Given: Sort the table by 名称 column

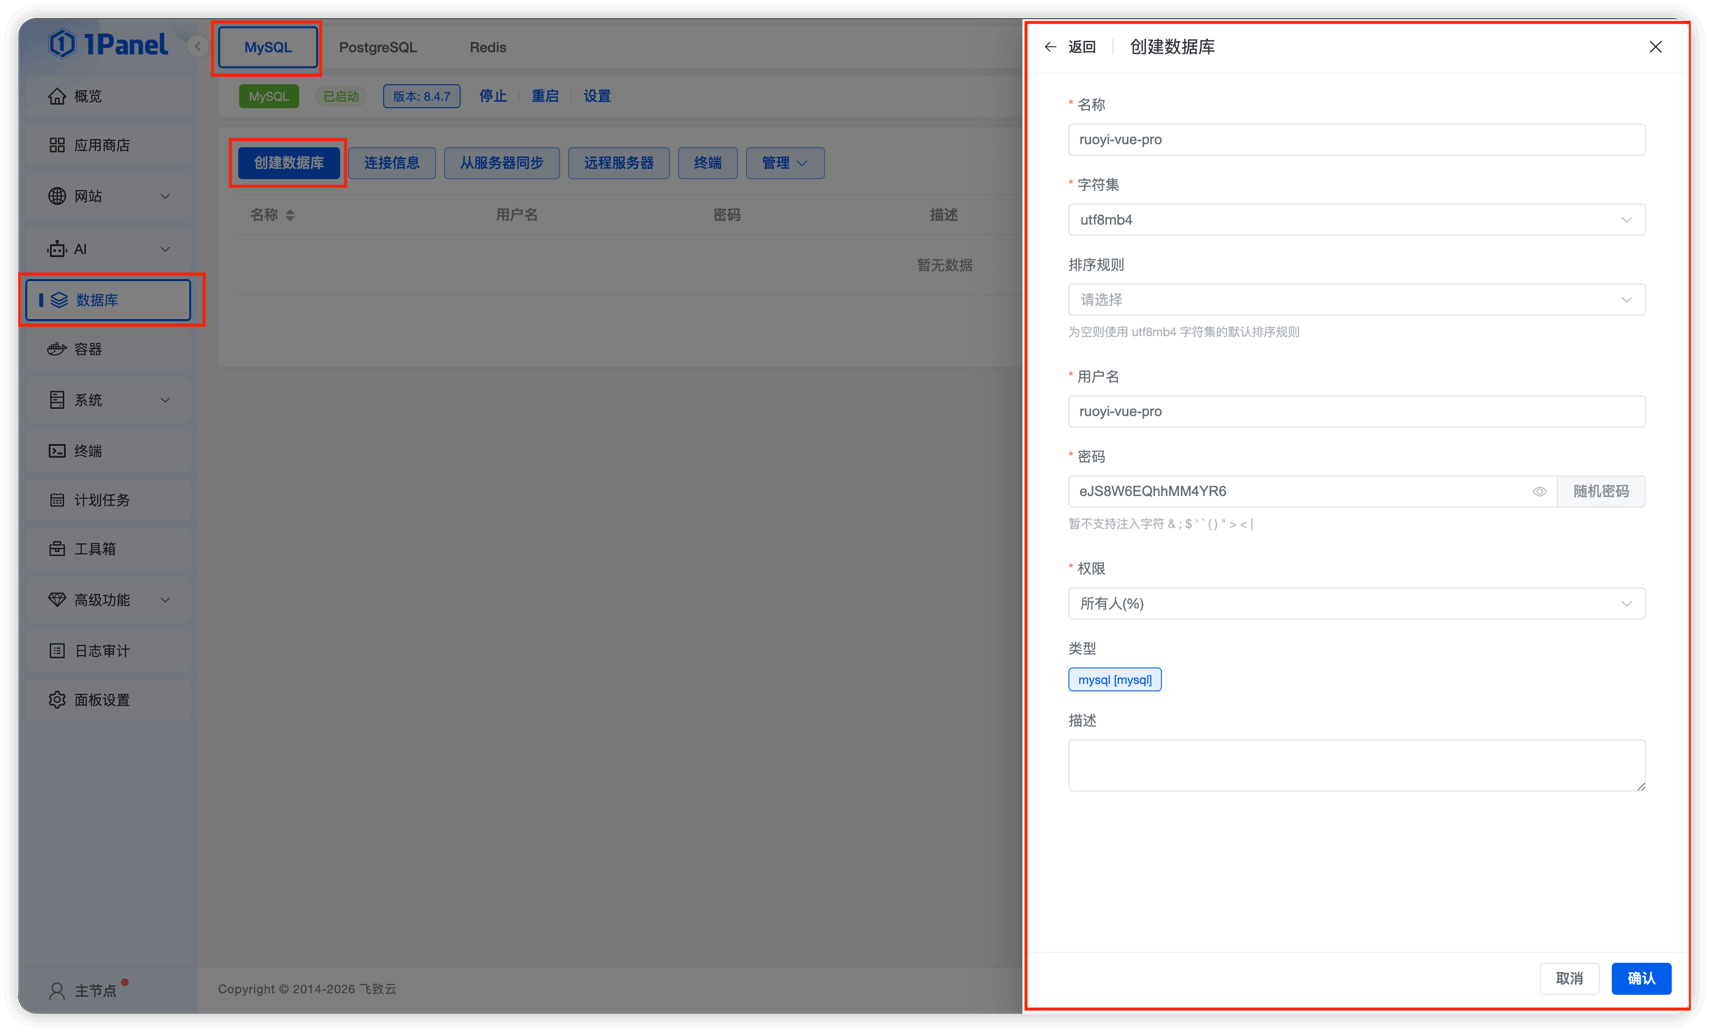Looking at the screenshot, I should [x=290, y=215].
